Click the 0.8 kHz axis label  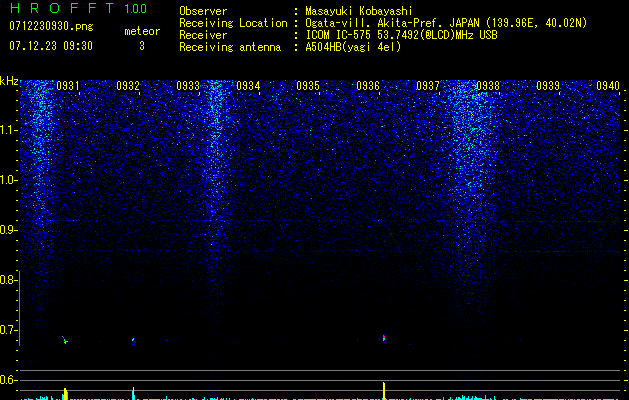coord(8,280)
